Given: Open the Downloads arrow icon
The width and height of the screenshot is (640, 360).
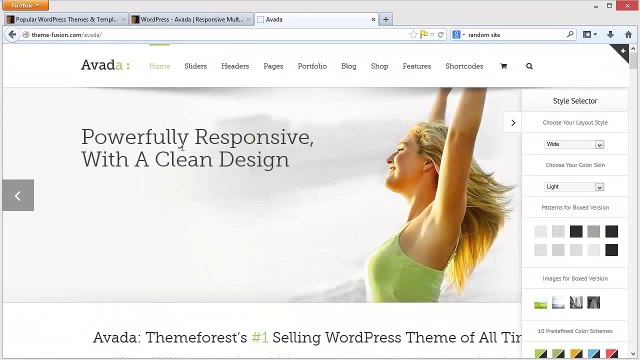Looking at the screenshot, I should click(610, 35).
